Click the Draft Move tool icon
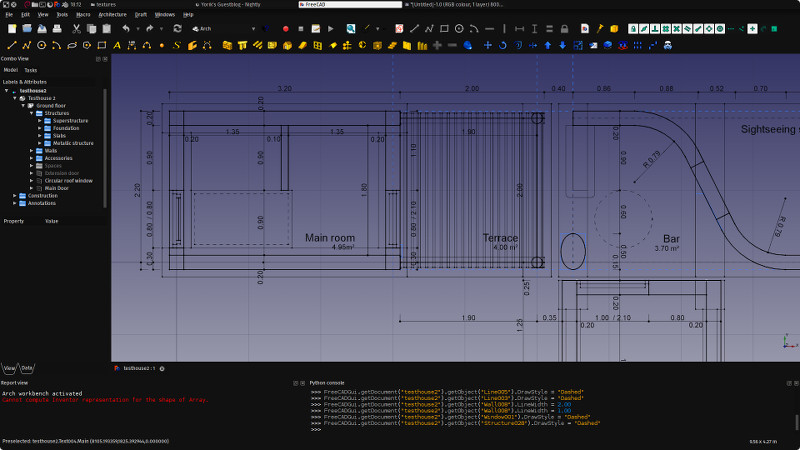 (488, 45)
